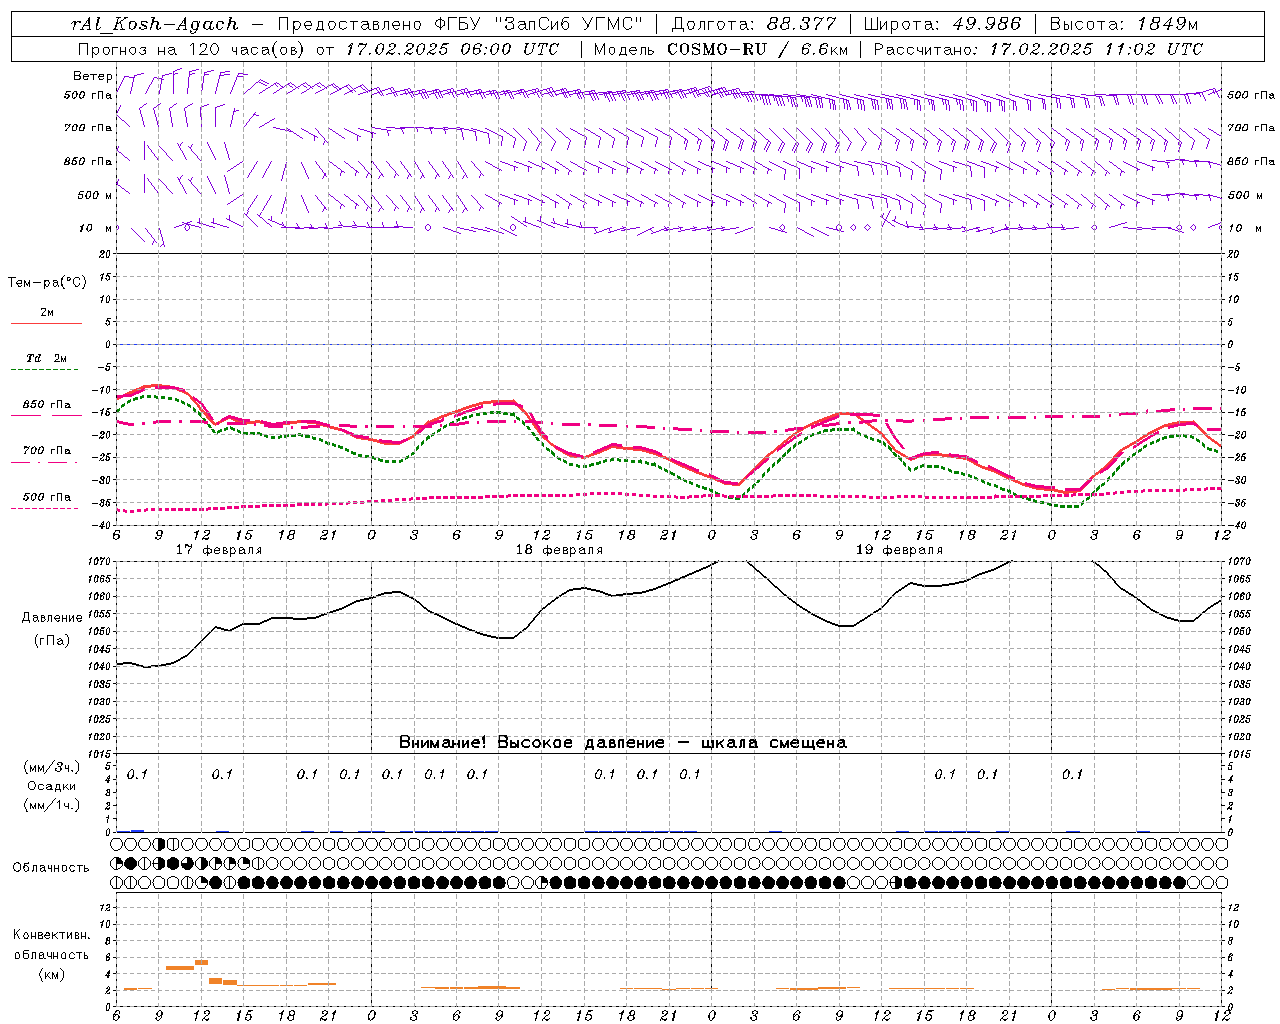Click the 850 гПа temperature legend entry

click(x=46, y=405)
